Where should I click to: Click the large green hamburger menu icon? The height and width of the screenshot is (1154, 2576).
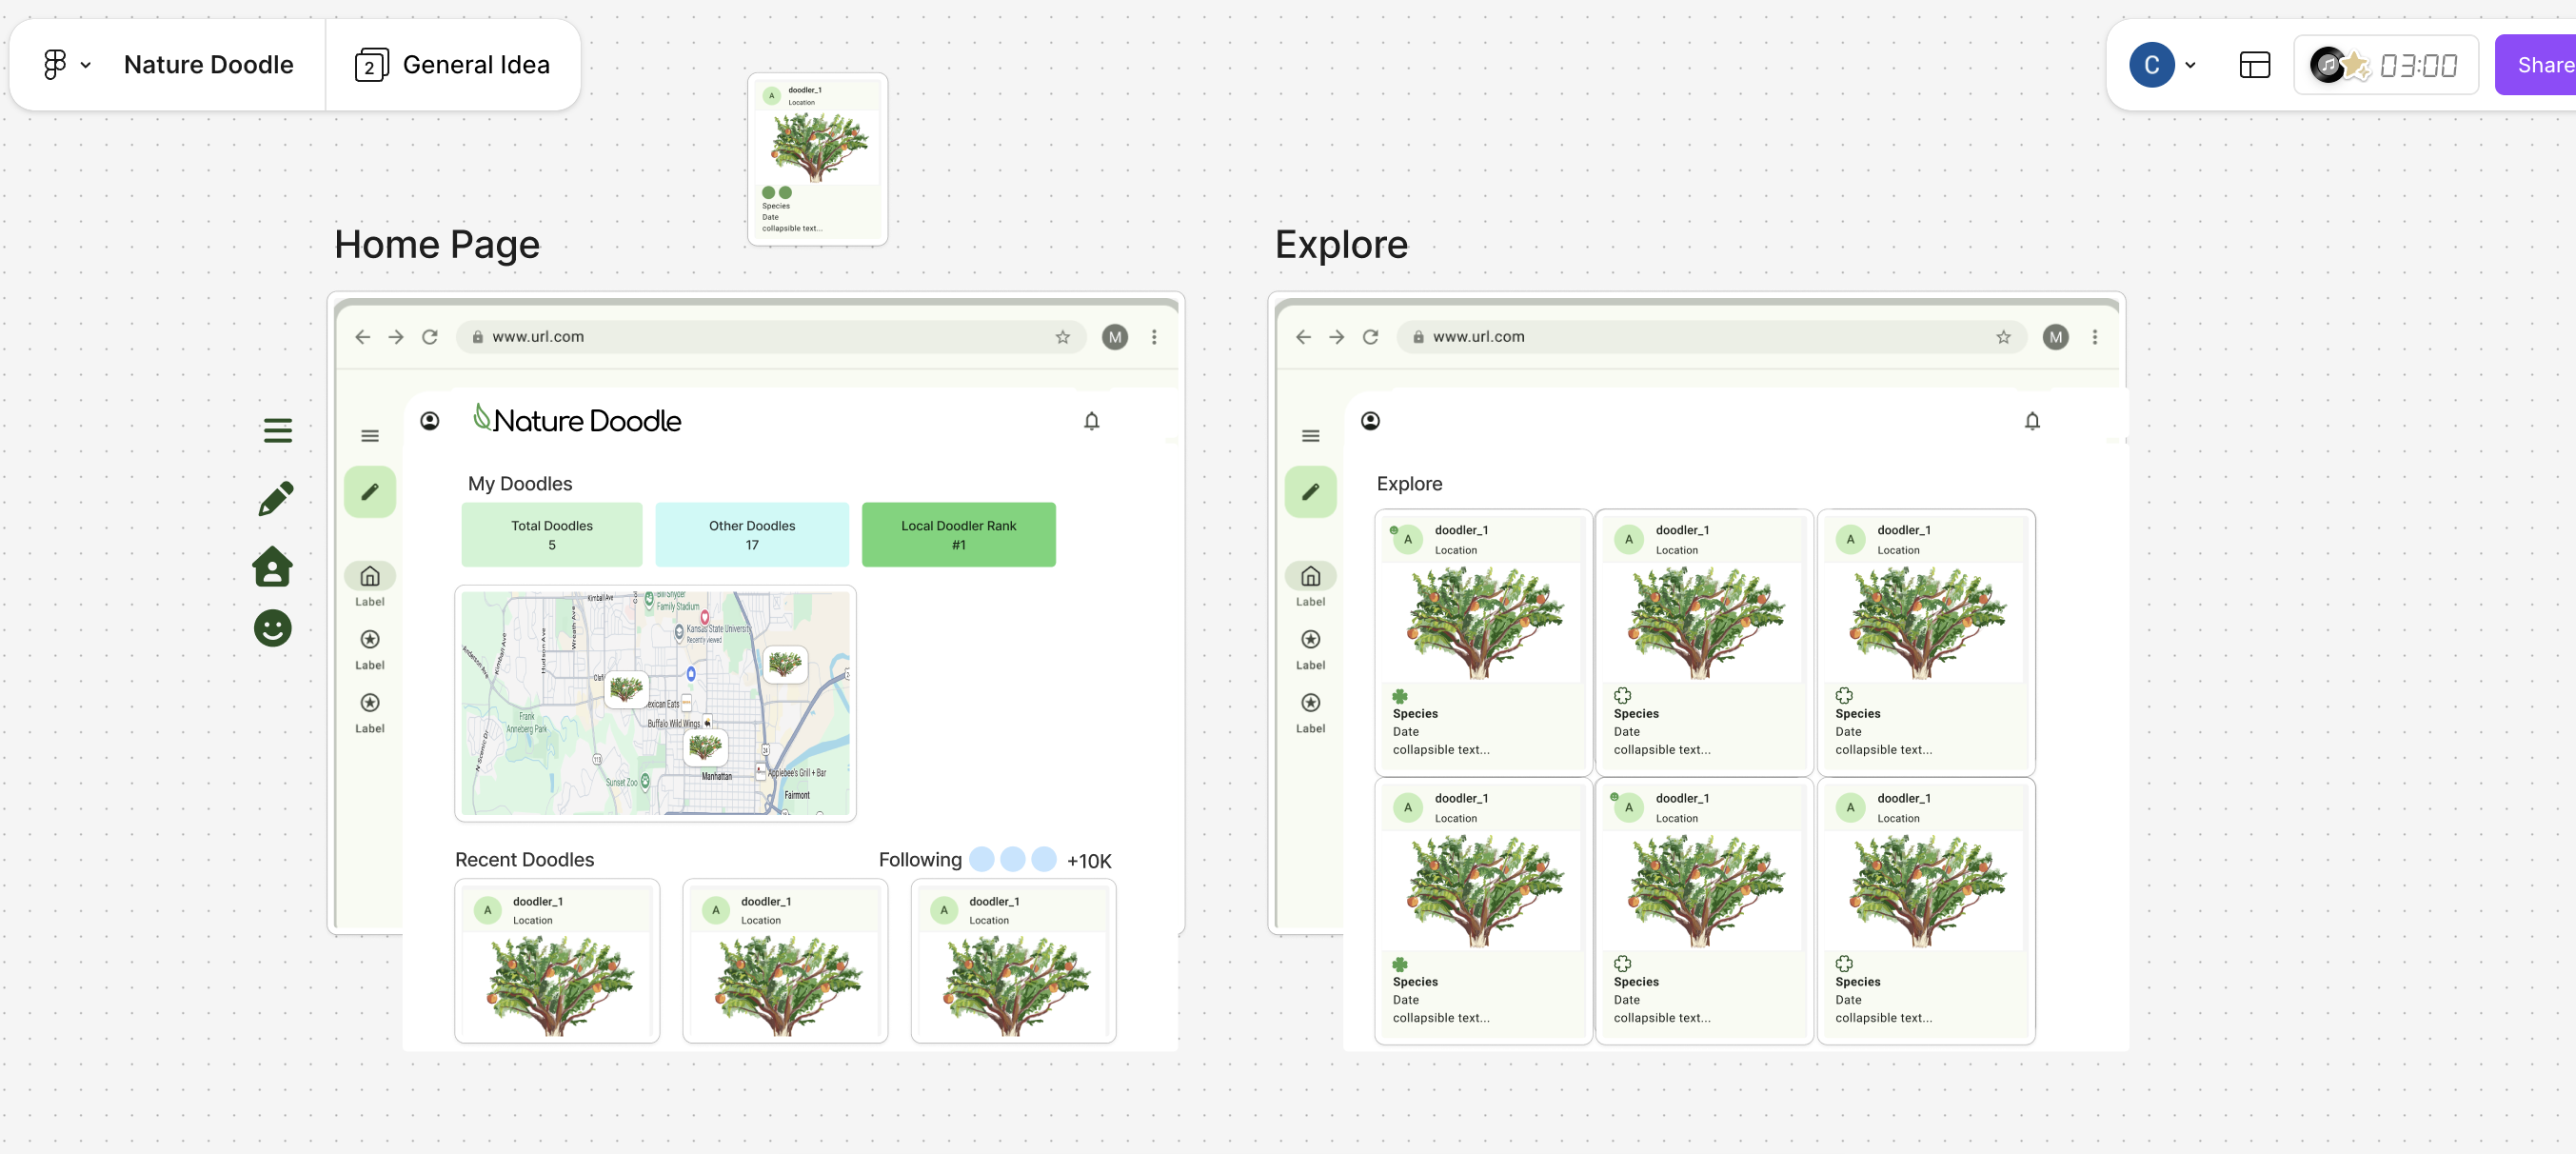tap(278, 431)
